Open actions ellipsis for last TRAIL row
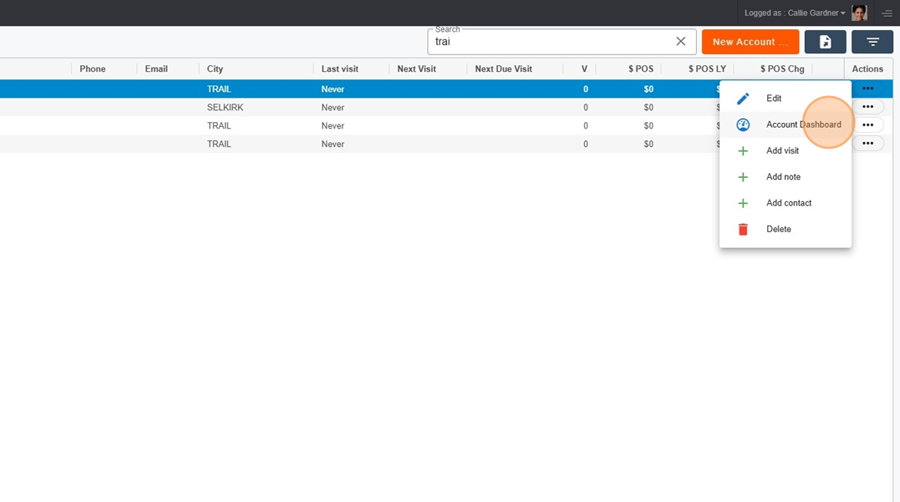900x502 pixels. 868,143
